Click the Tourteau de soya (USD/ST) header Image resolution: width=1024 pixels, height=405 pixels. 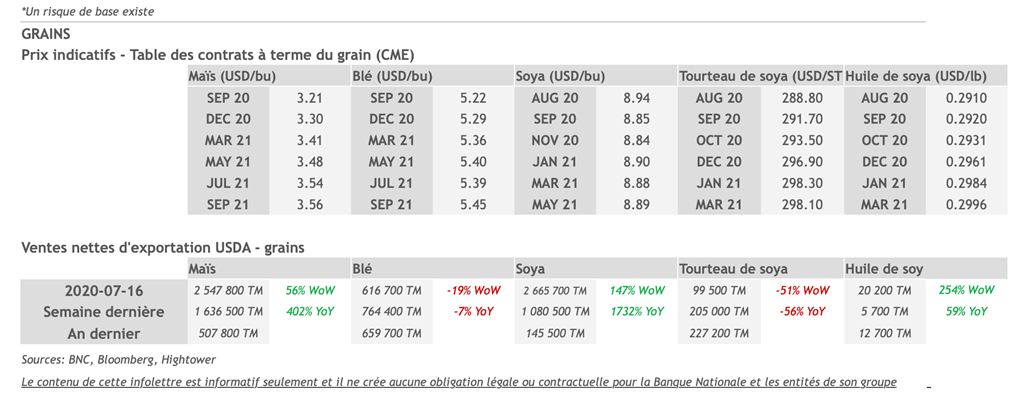[x=760, y=76]
